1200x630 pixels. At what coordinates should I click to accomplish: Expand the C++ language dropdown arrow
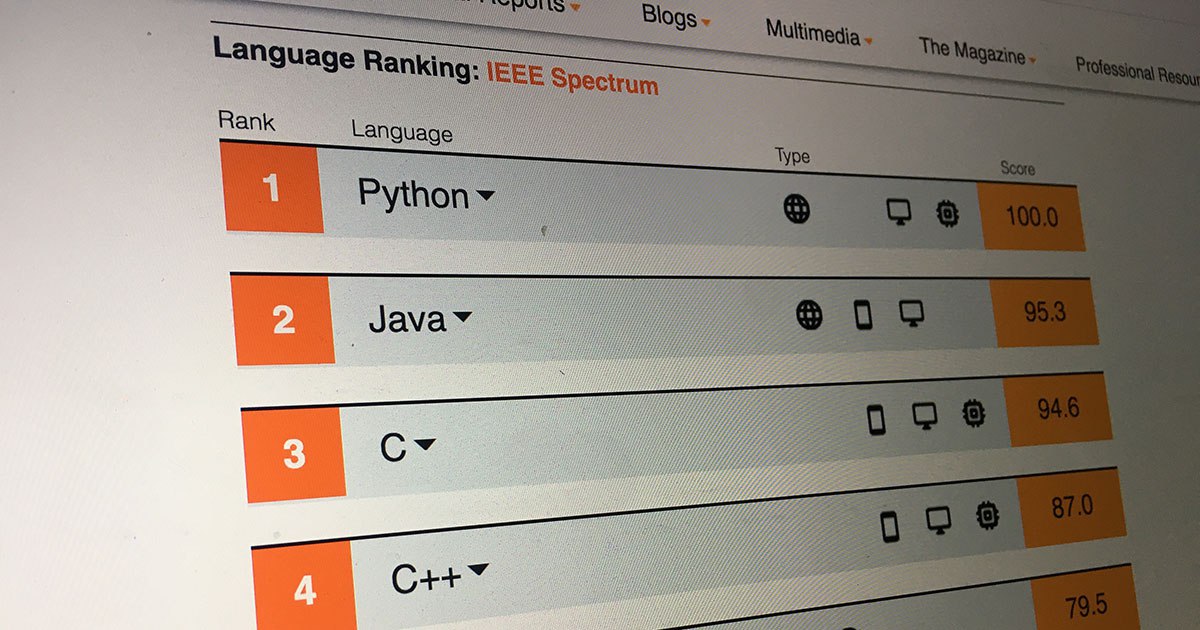pyautogui.click(x=478, y=570)
